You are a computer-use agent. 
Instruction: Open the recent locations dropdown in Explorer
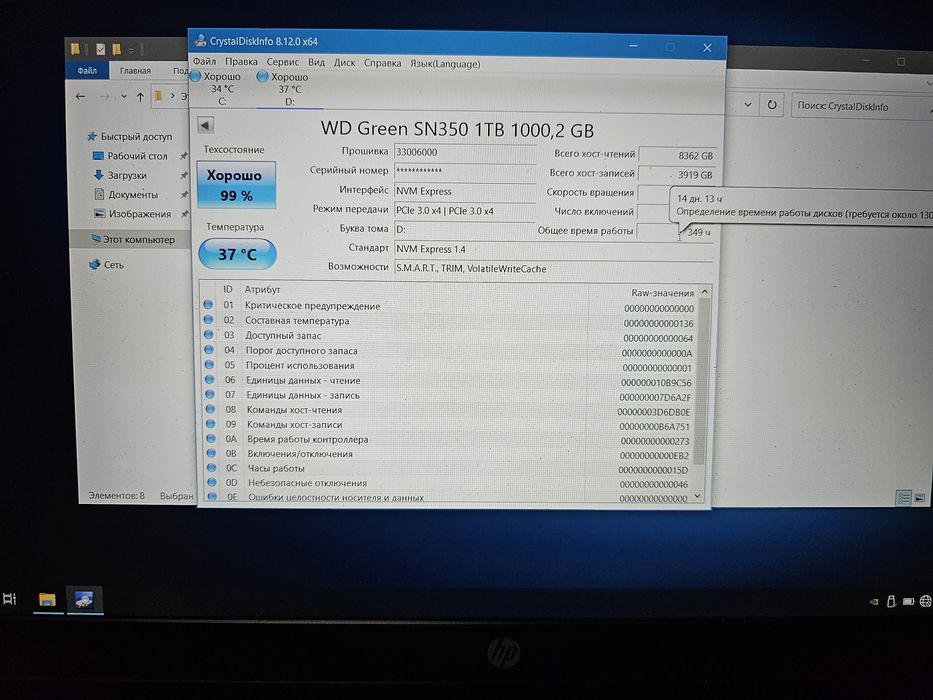124,96
